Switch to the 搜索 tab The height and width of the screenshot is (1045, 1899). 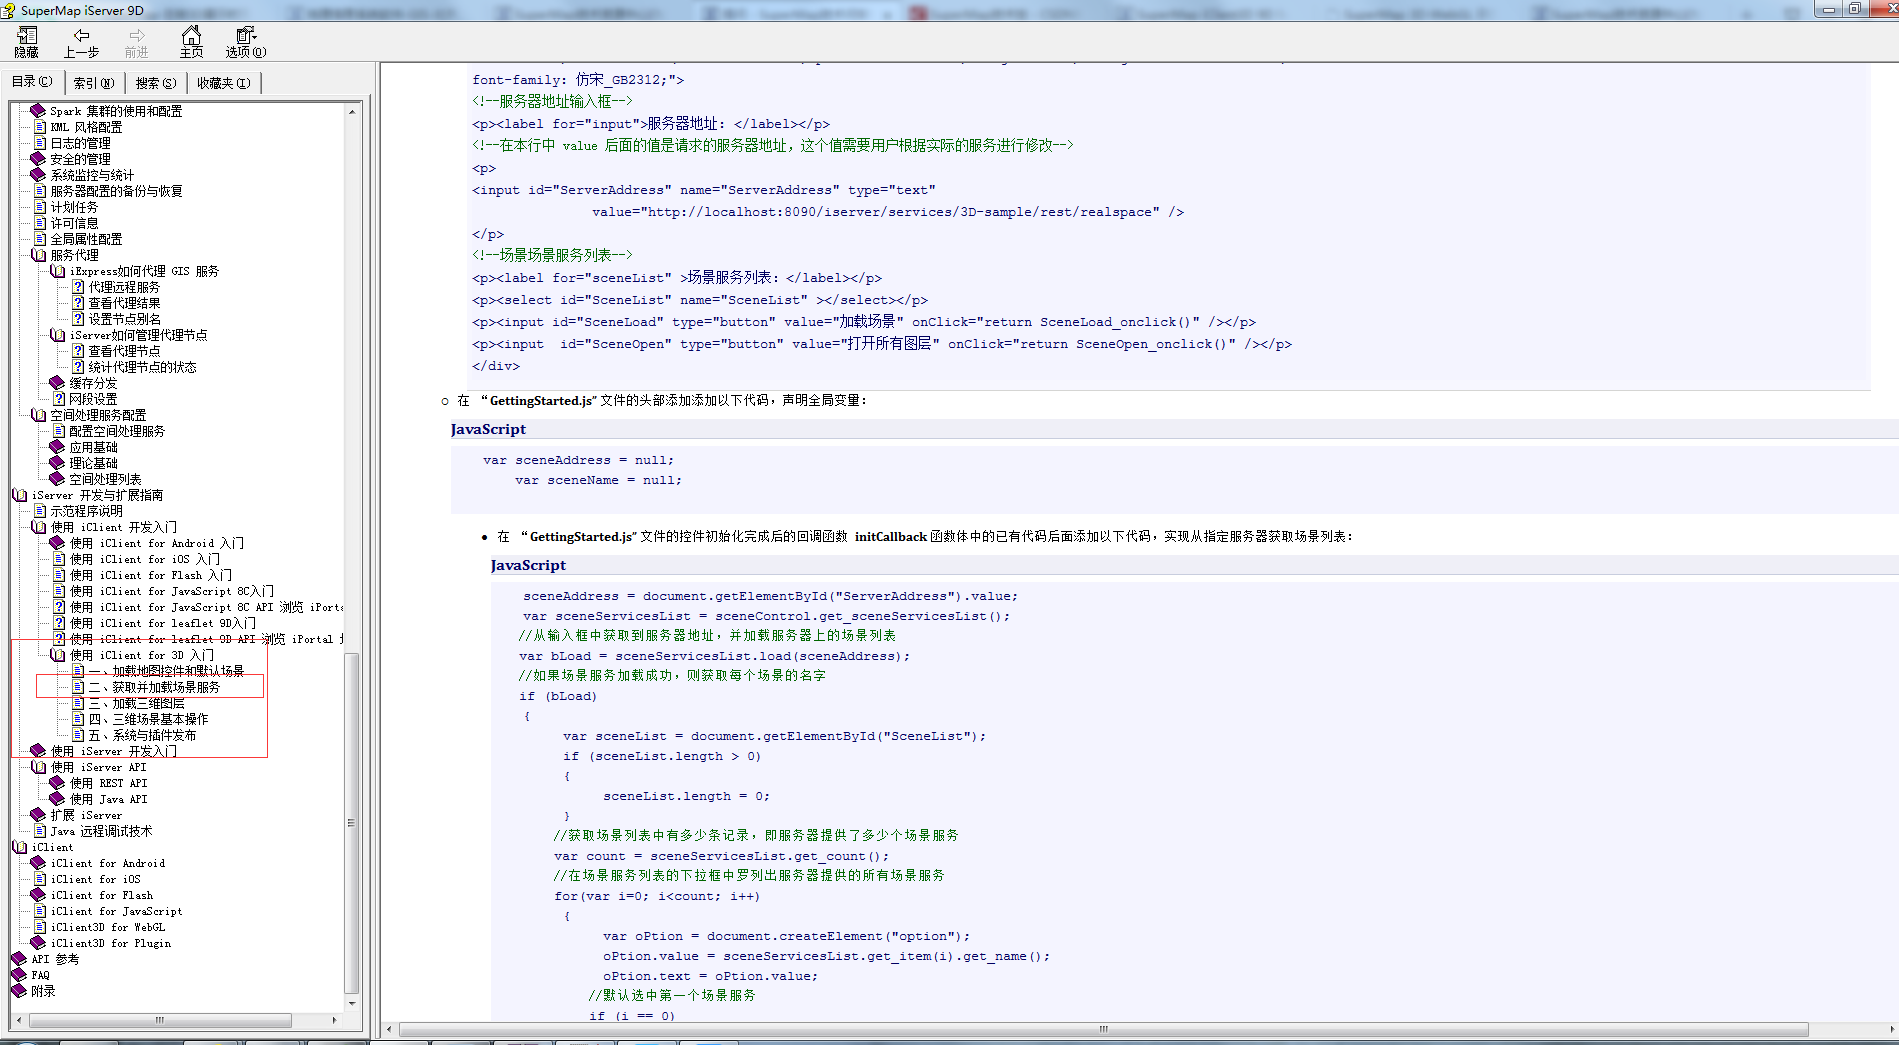tap(156, 83)
